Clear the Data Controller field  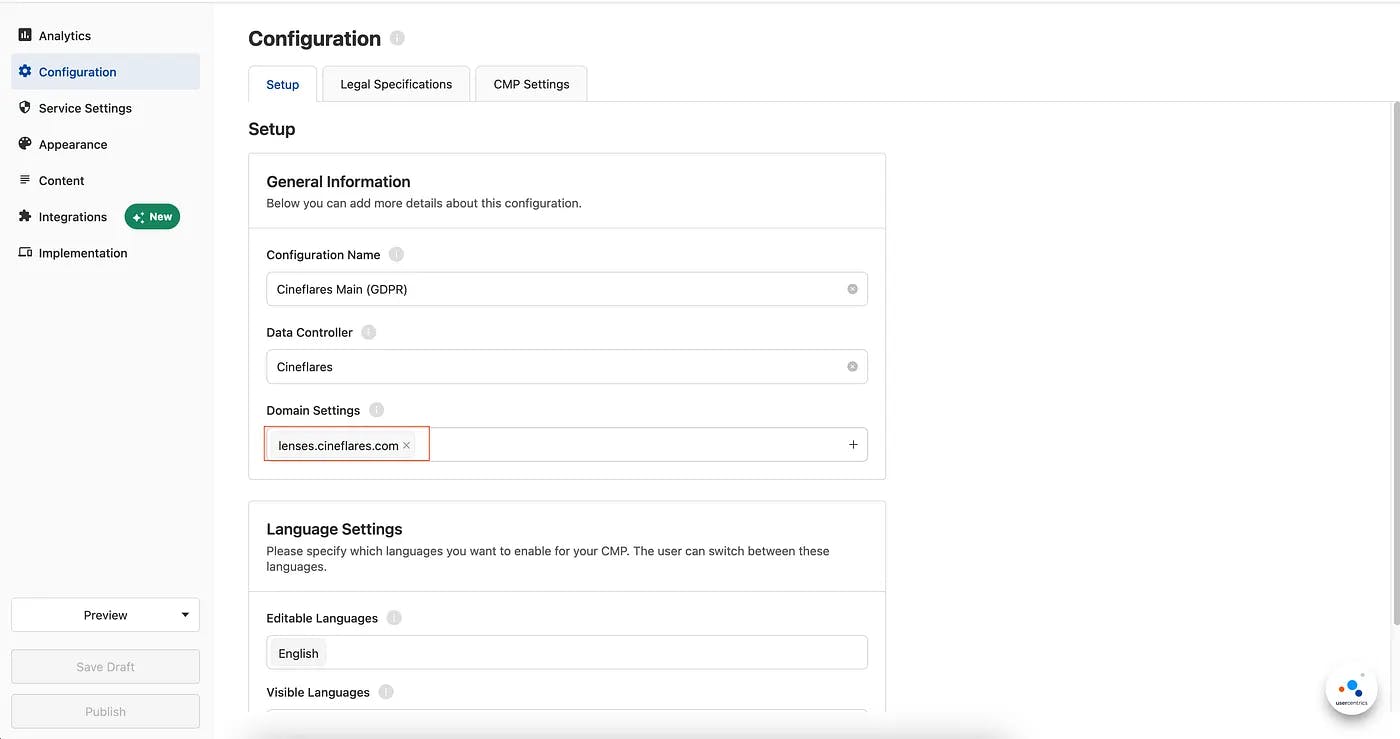click(x=852, y=367)
